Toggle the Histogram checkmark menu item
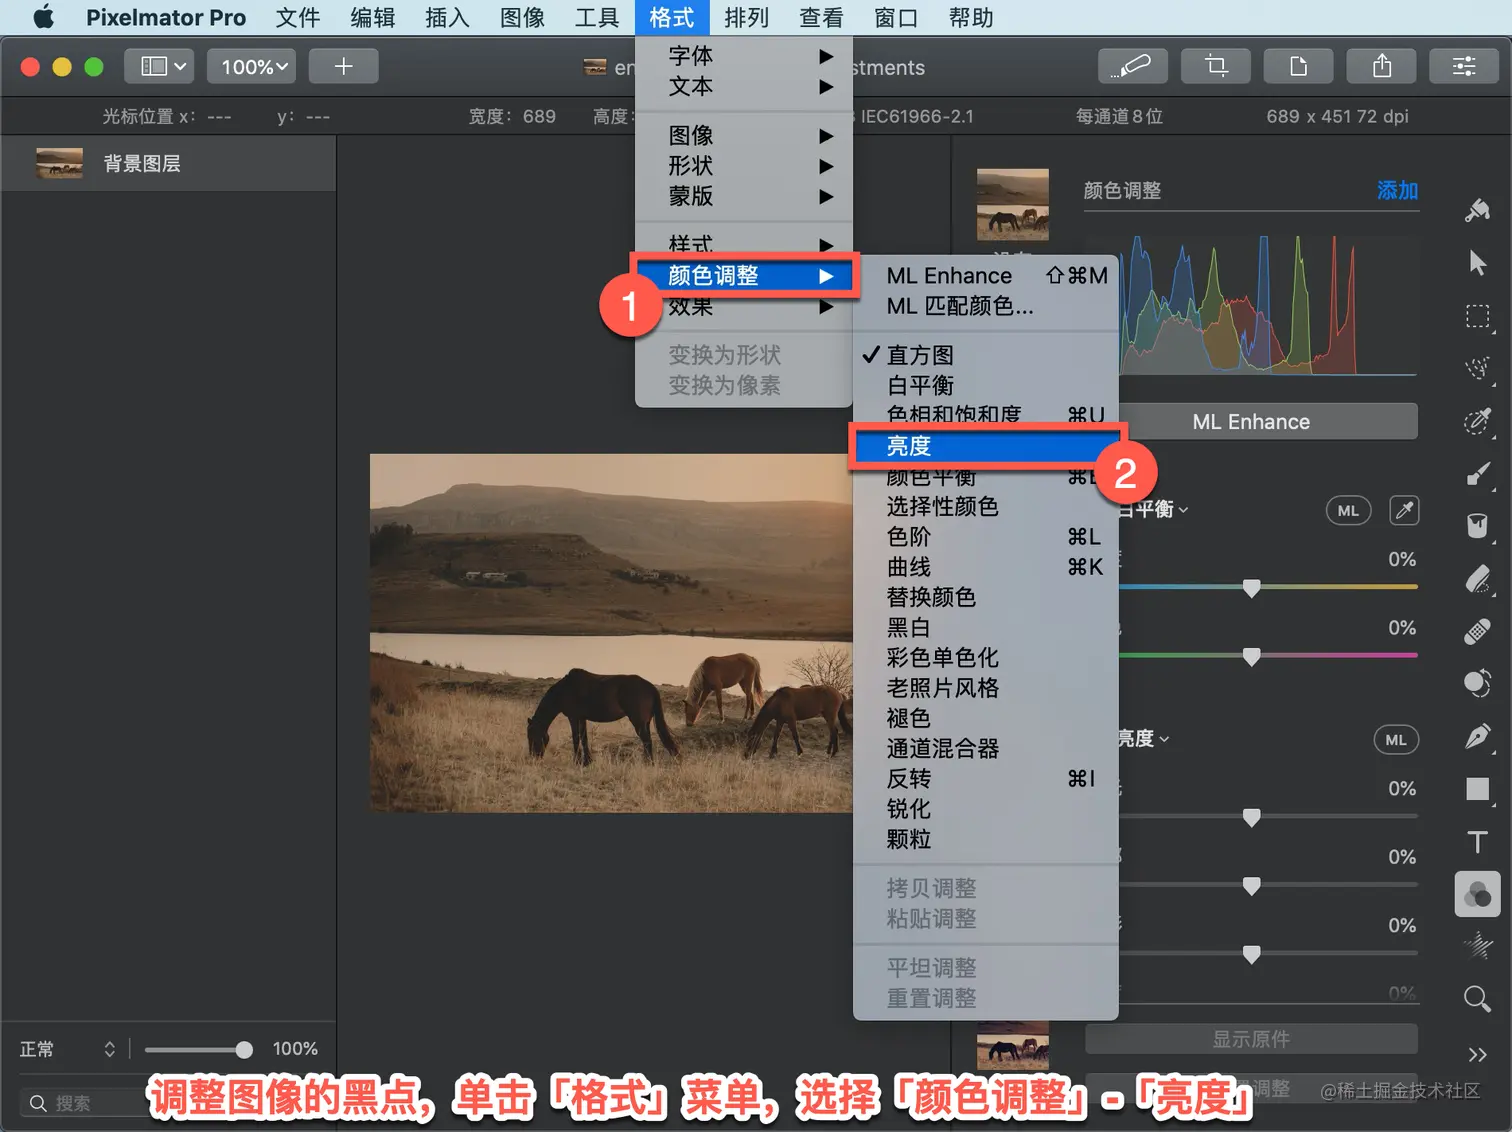The image size is (1512, 1132). pyautogui.click(x=985, y=355)
